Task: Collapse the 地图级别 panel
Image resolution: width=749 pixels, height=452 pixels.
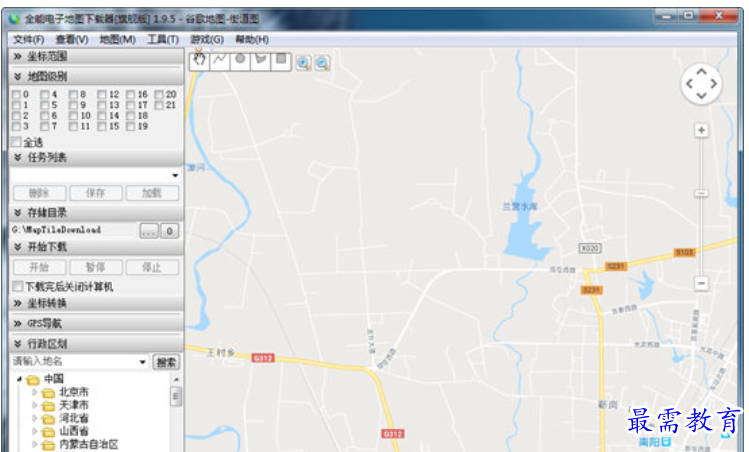Action: (18, 76)
